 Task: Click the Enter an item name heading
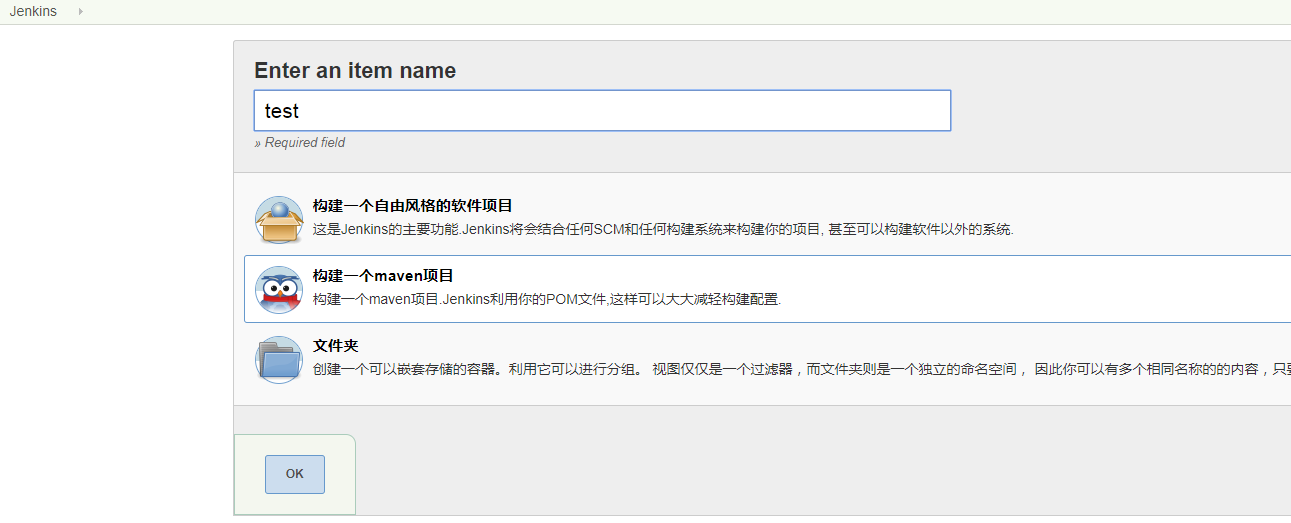coord(355,71)
